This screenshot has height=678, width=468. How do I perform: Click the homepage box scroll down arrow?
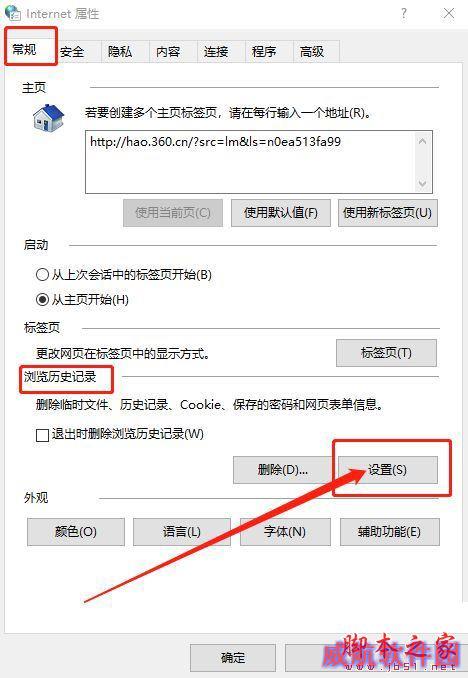coord(423,184)
